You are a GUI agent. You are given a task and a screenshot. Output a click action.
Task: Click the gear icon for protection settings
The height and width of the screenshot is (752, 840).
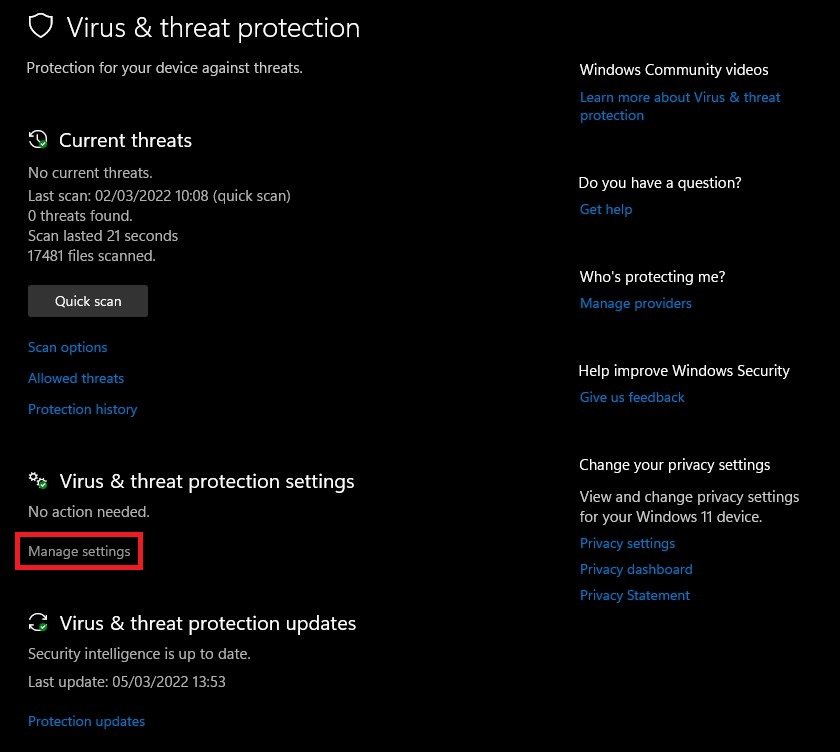pyautogui.click(x=38, y=481)
